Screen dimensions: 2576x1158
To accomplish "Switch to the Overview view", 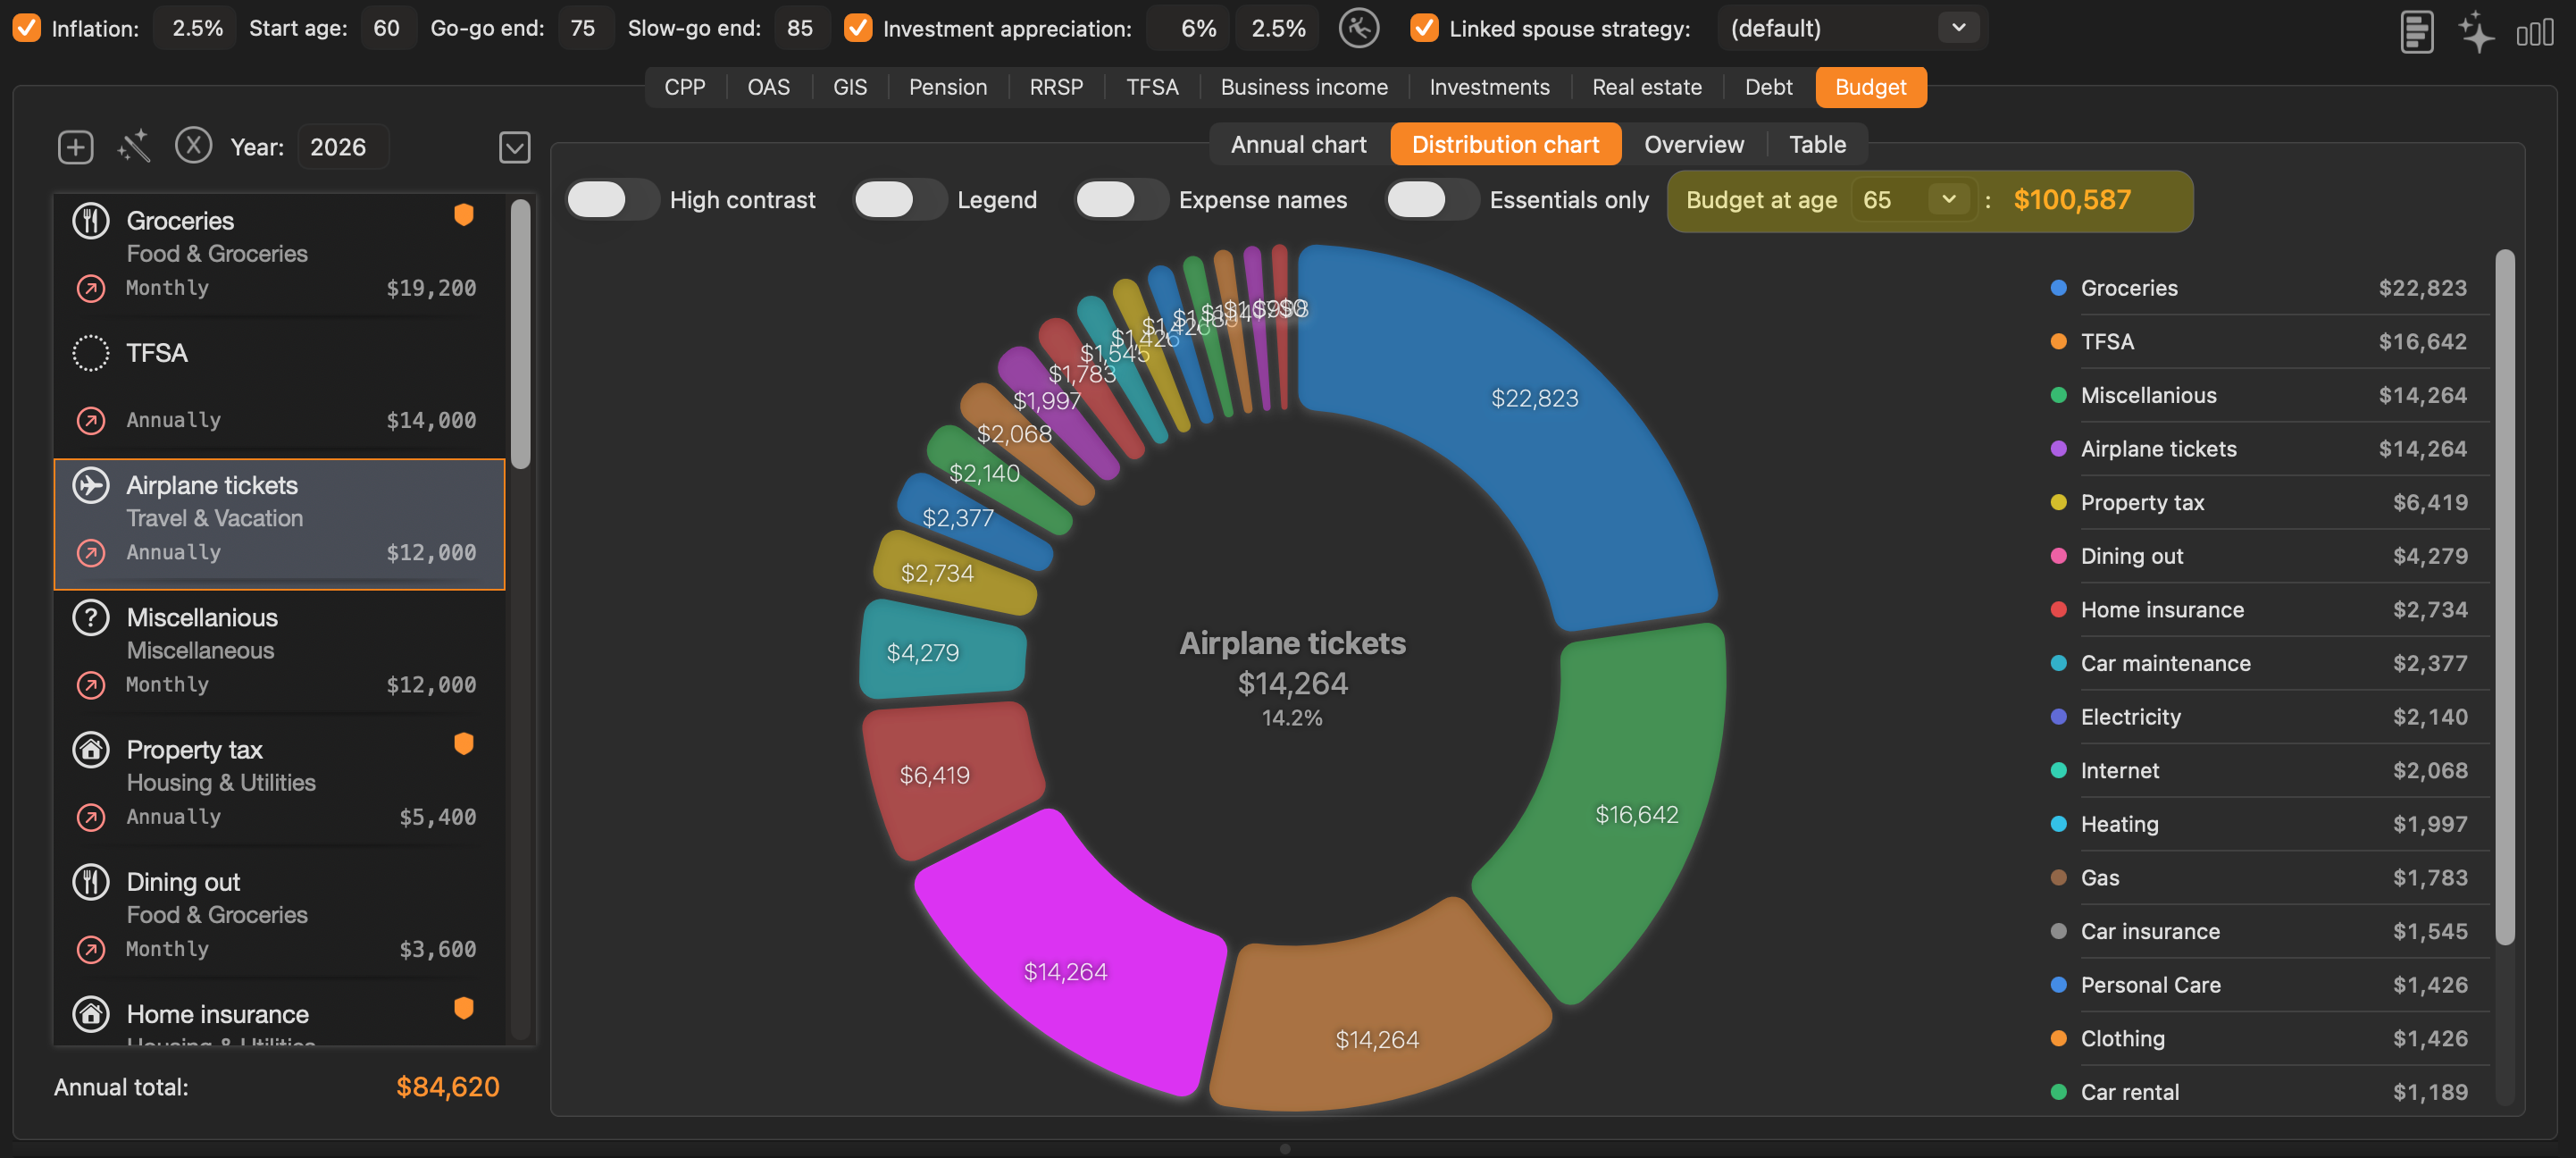I will (1693, 144).
